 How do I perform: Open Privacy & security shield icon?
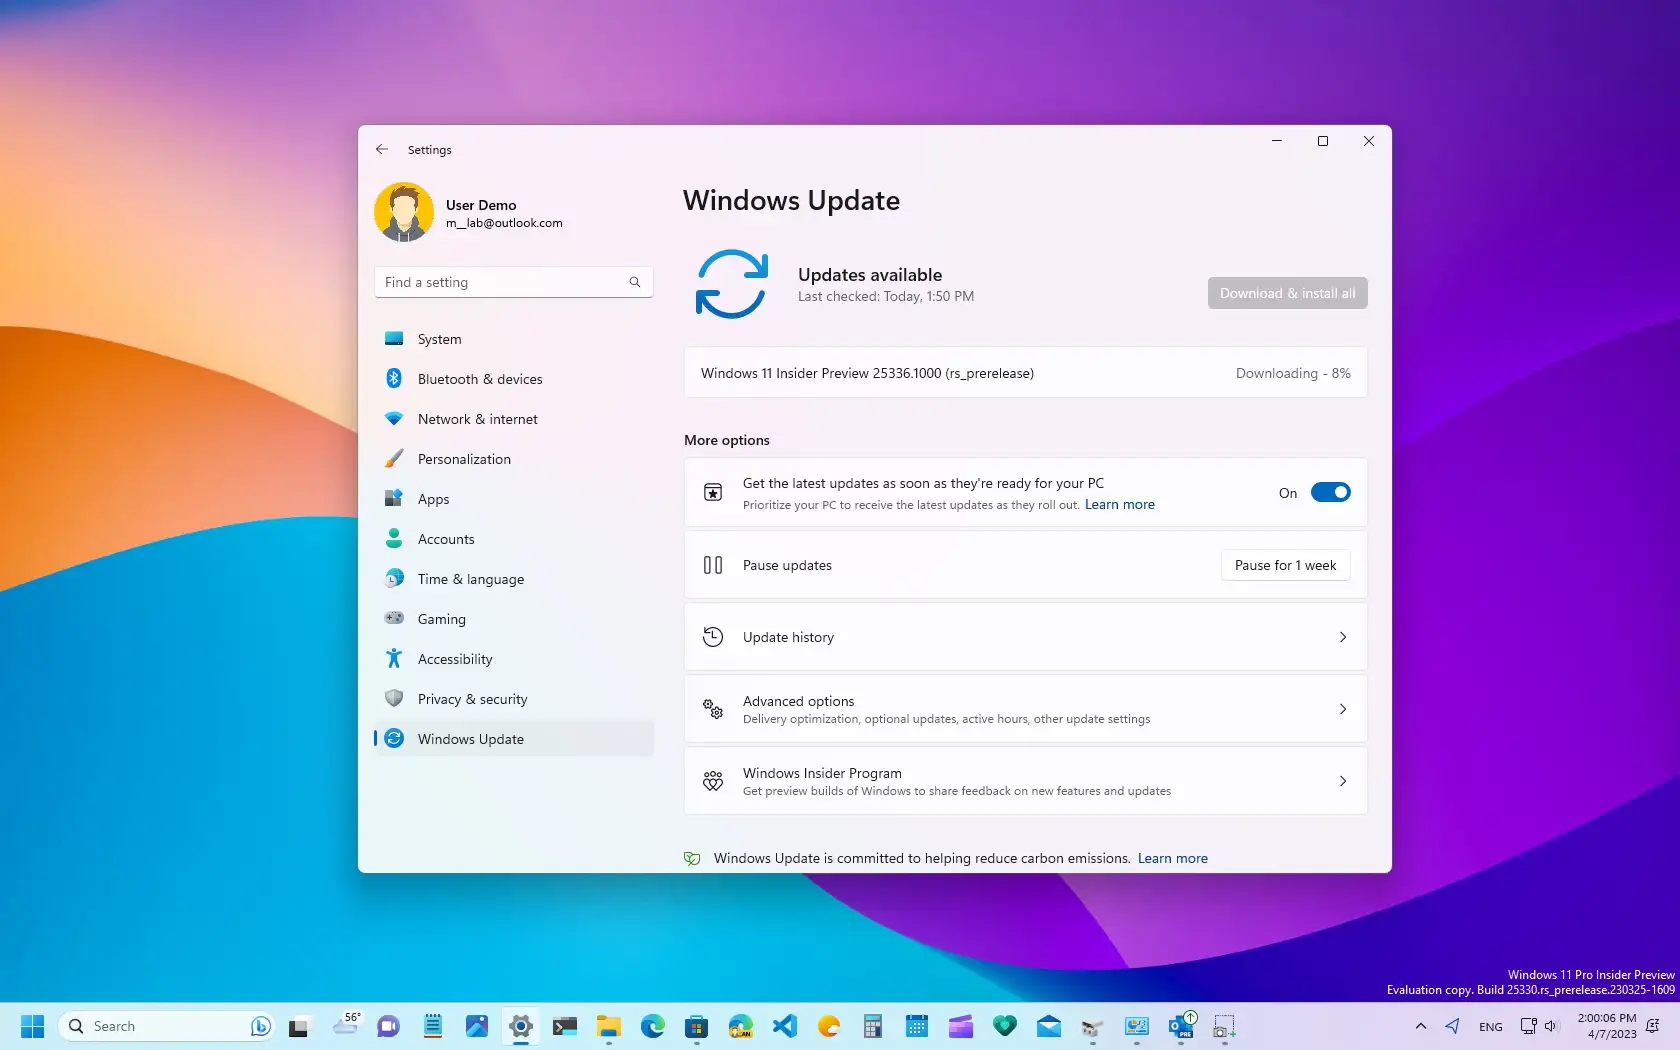[394, 698]
